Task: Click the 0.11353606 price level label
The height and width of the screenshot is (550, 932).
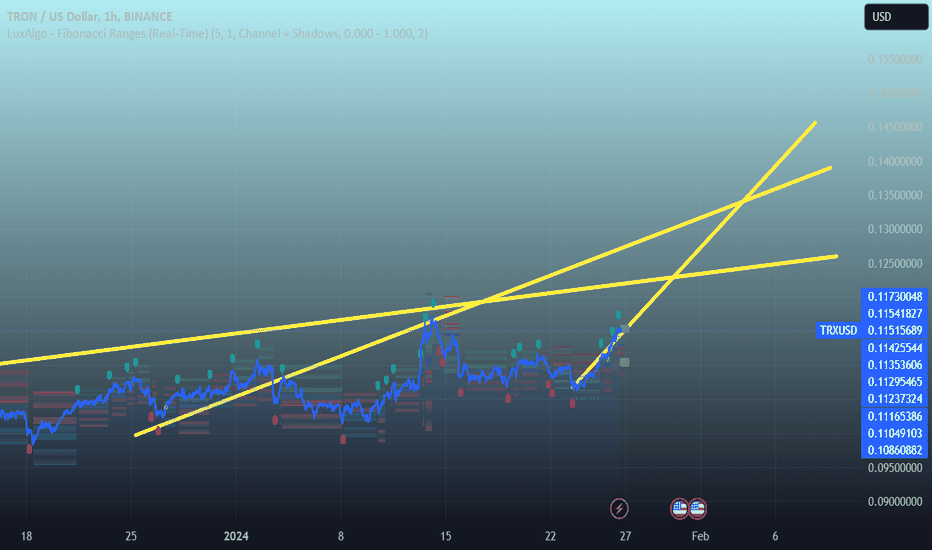Action: point(895,365)
